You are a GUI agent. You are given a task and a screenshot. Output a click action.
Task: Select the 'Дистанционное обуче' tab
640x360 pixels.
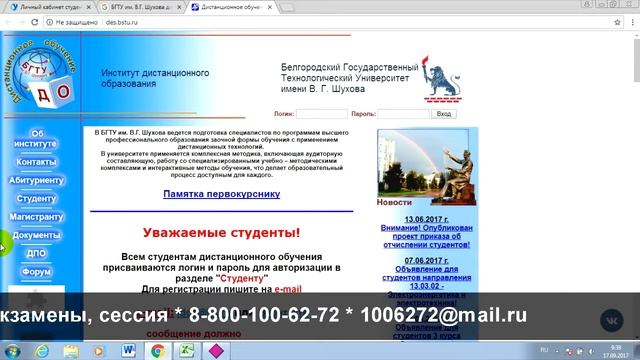click(x=232, y=7)
